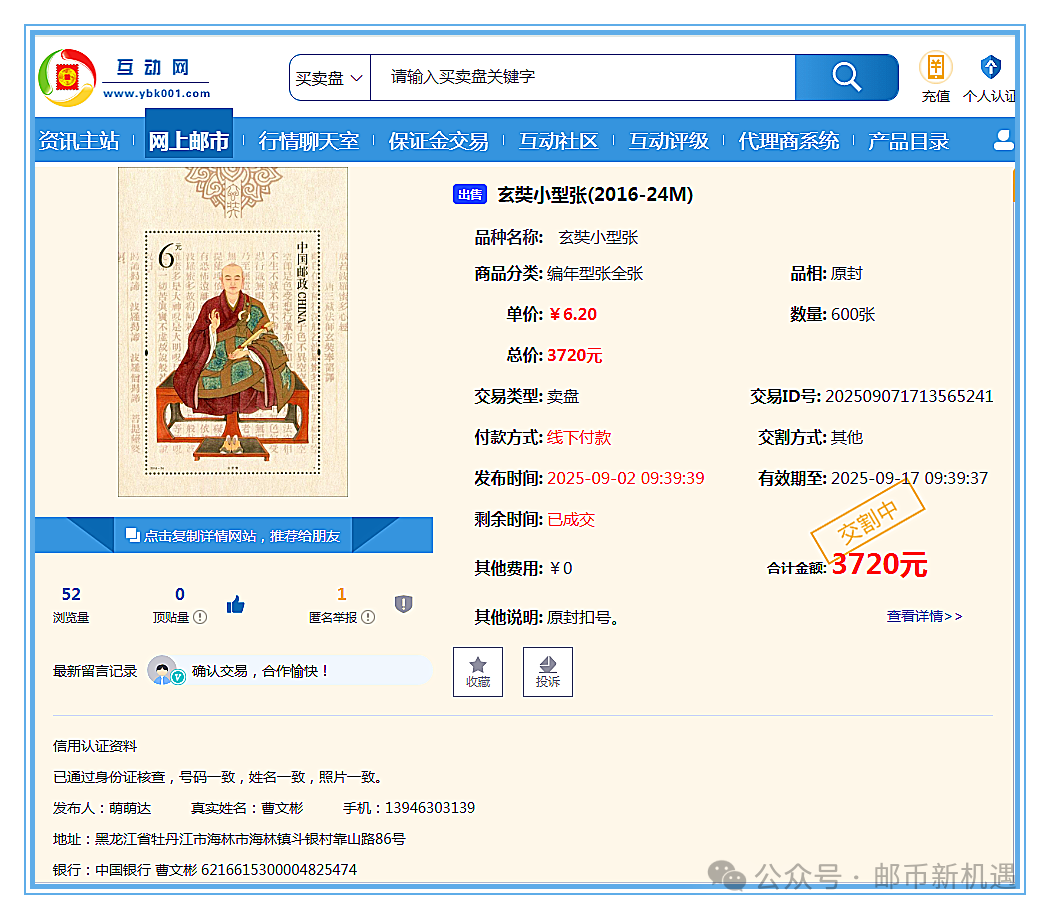The width and height of the screenshot is (1050, 919).
Task: Click the 玄奘 stamp sheet image
Action: [x=233, y=332]
